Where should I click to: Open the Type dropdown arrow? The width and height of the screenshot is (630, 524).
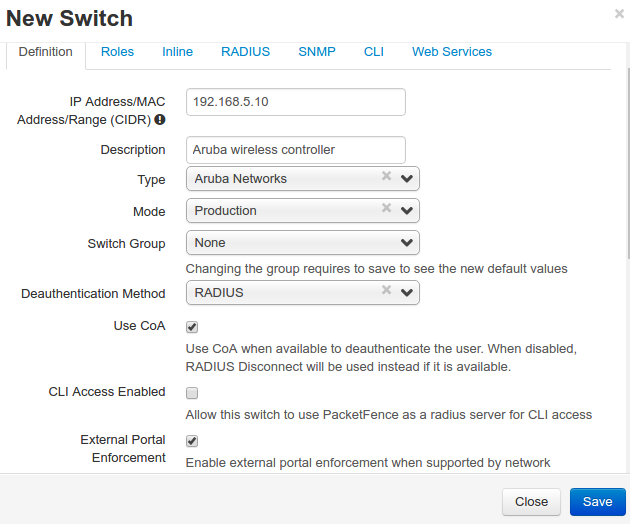click(407, 178)
